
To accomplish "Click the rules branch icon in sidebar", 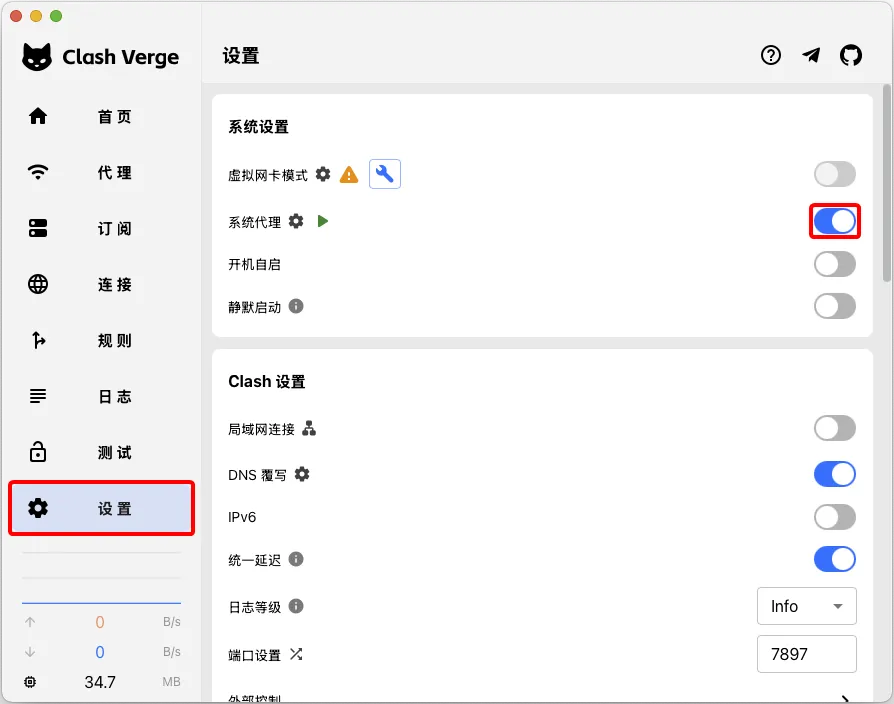I will point(38,340).
